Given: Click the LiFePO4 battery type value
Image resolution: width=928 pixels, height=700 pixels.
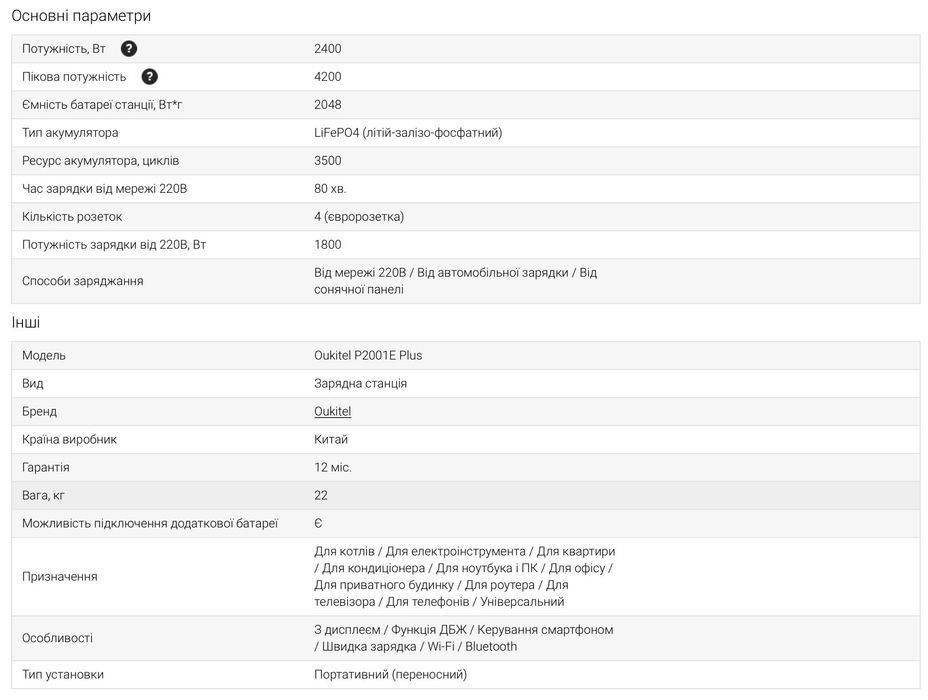Looking at the screenshot, I should tap(407, 133).
